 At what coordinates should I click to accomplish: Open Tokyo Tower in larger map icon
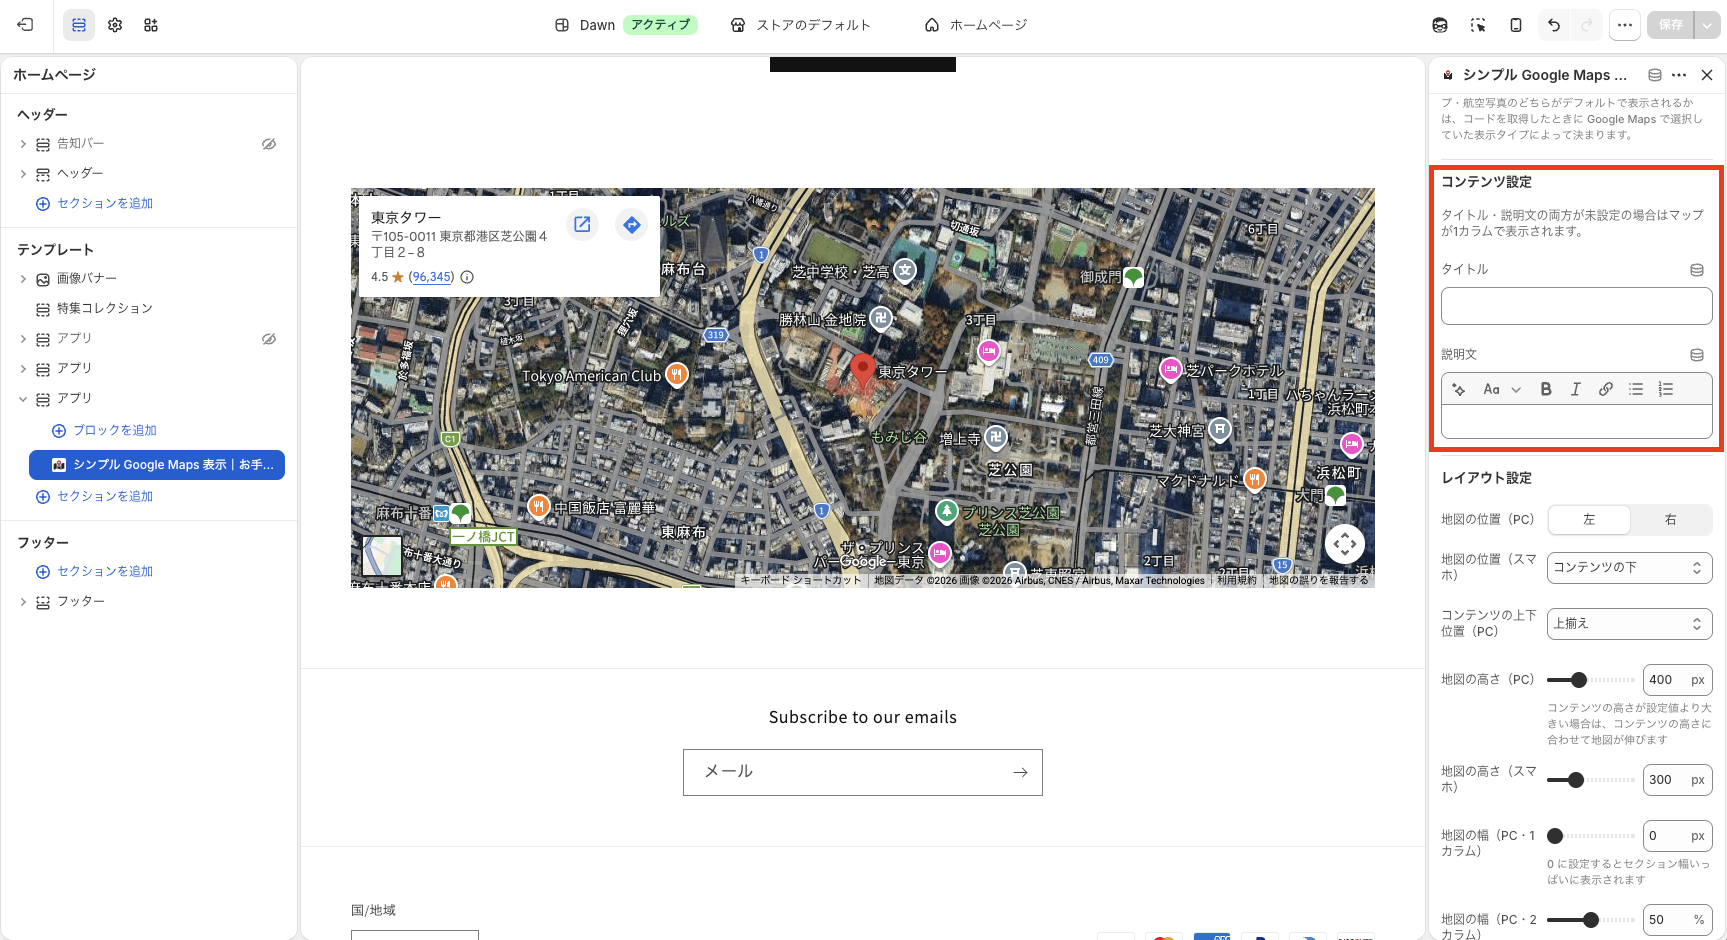click(x=582, y=225)
